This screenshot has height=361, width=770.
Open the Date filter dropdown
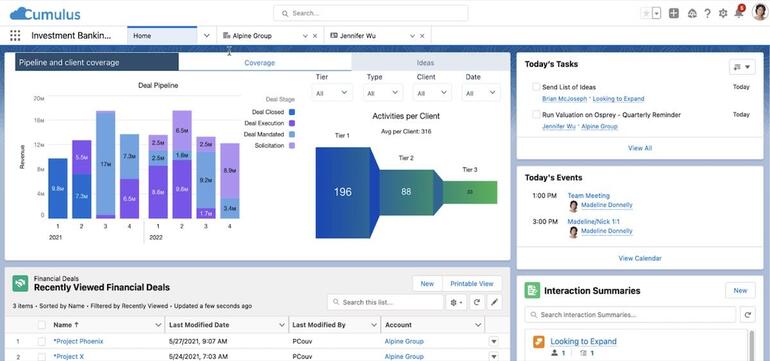point(481,93)
